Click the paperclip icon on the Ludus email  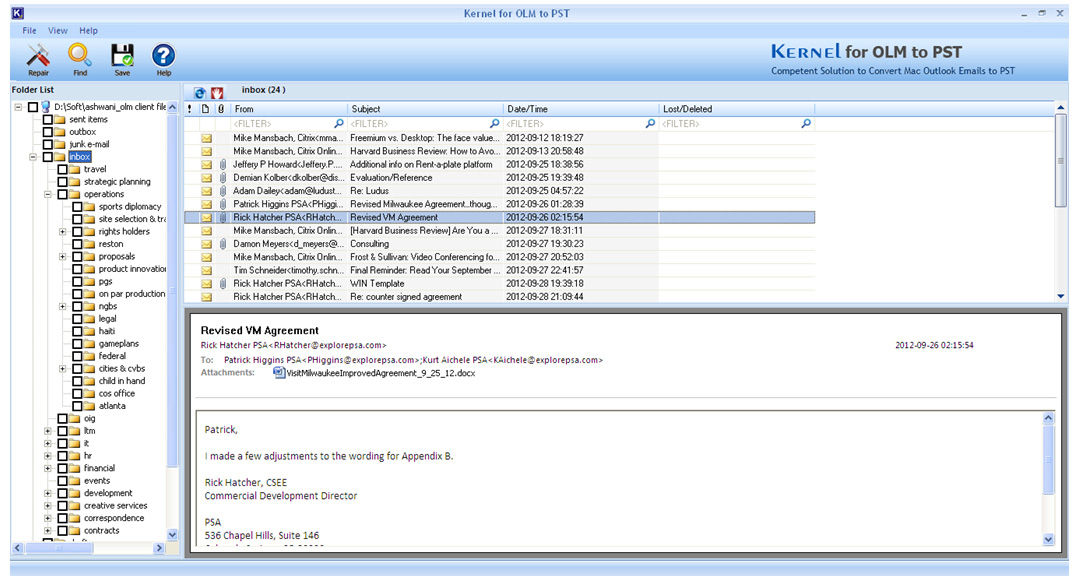coord(223,191)
